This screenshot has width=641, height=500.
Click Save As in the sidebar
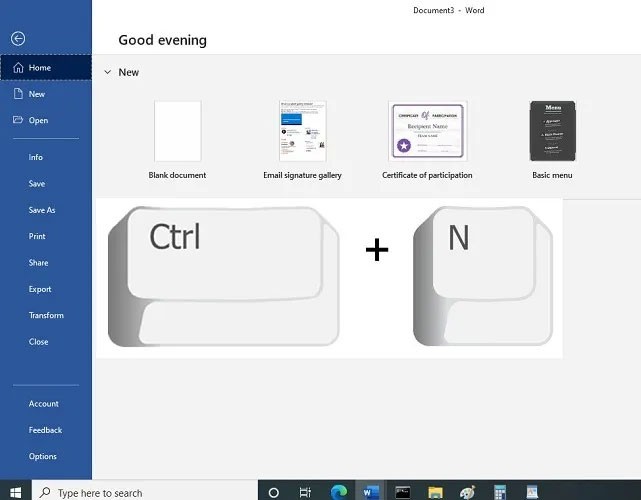click(42, 210)
